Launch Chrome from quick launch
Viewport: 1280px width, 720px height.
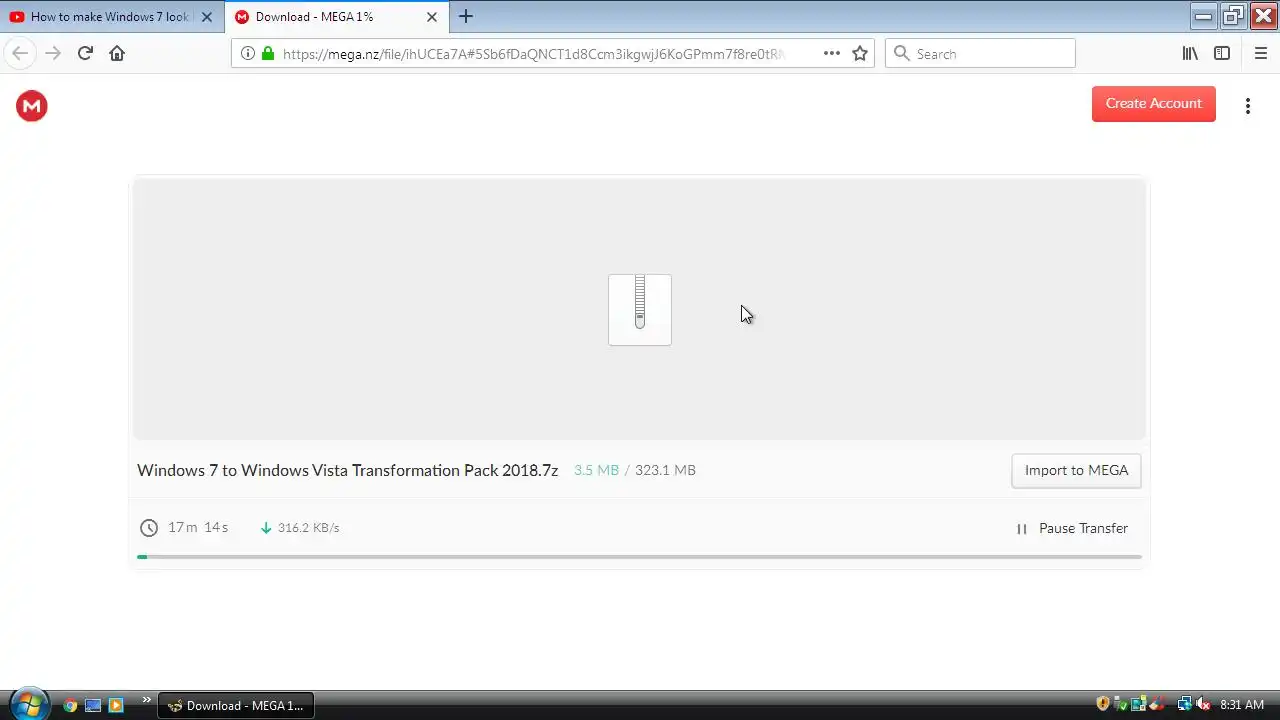tap(70, 705)
